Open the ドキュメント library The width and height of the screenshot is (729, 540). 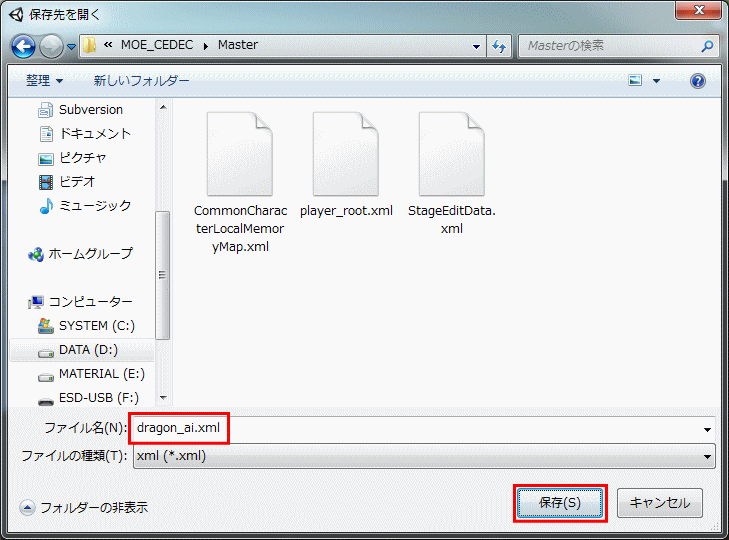[85, 134]
